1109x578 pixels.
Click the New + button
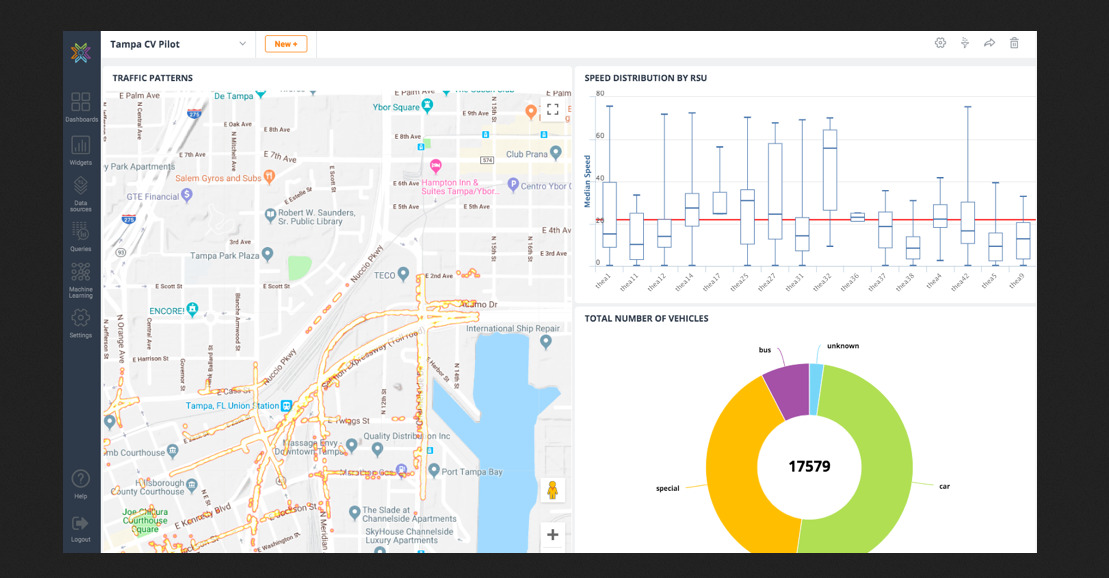[286, 44]
